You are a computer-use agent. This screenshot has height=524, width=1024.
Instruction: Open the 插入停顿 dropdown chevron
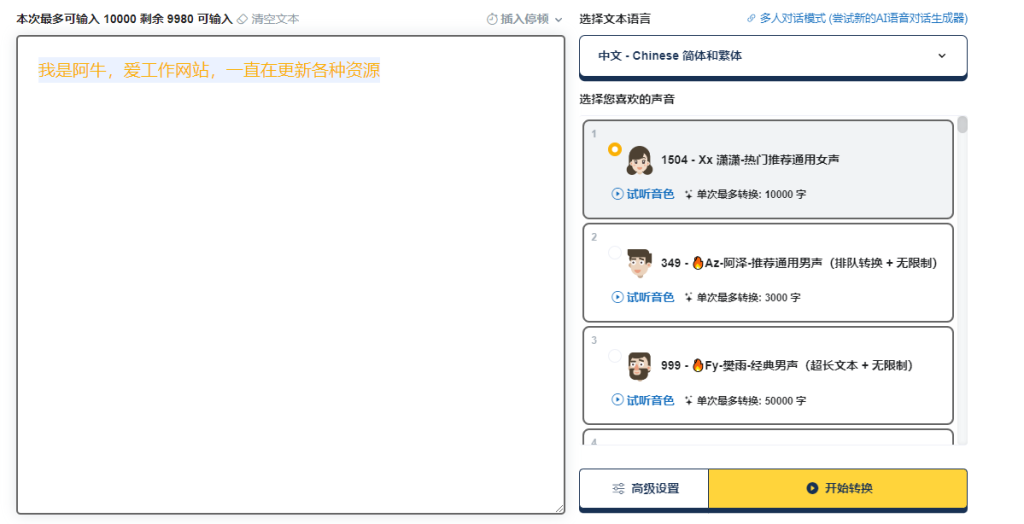558,20
